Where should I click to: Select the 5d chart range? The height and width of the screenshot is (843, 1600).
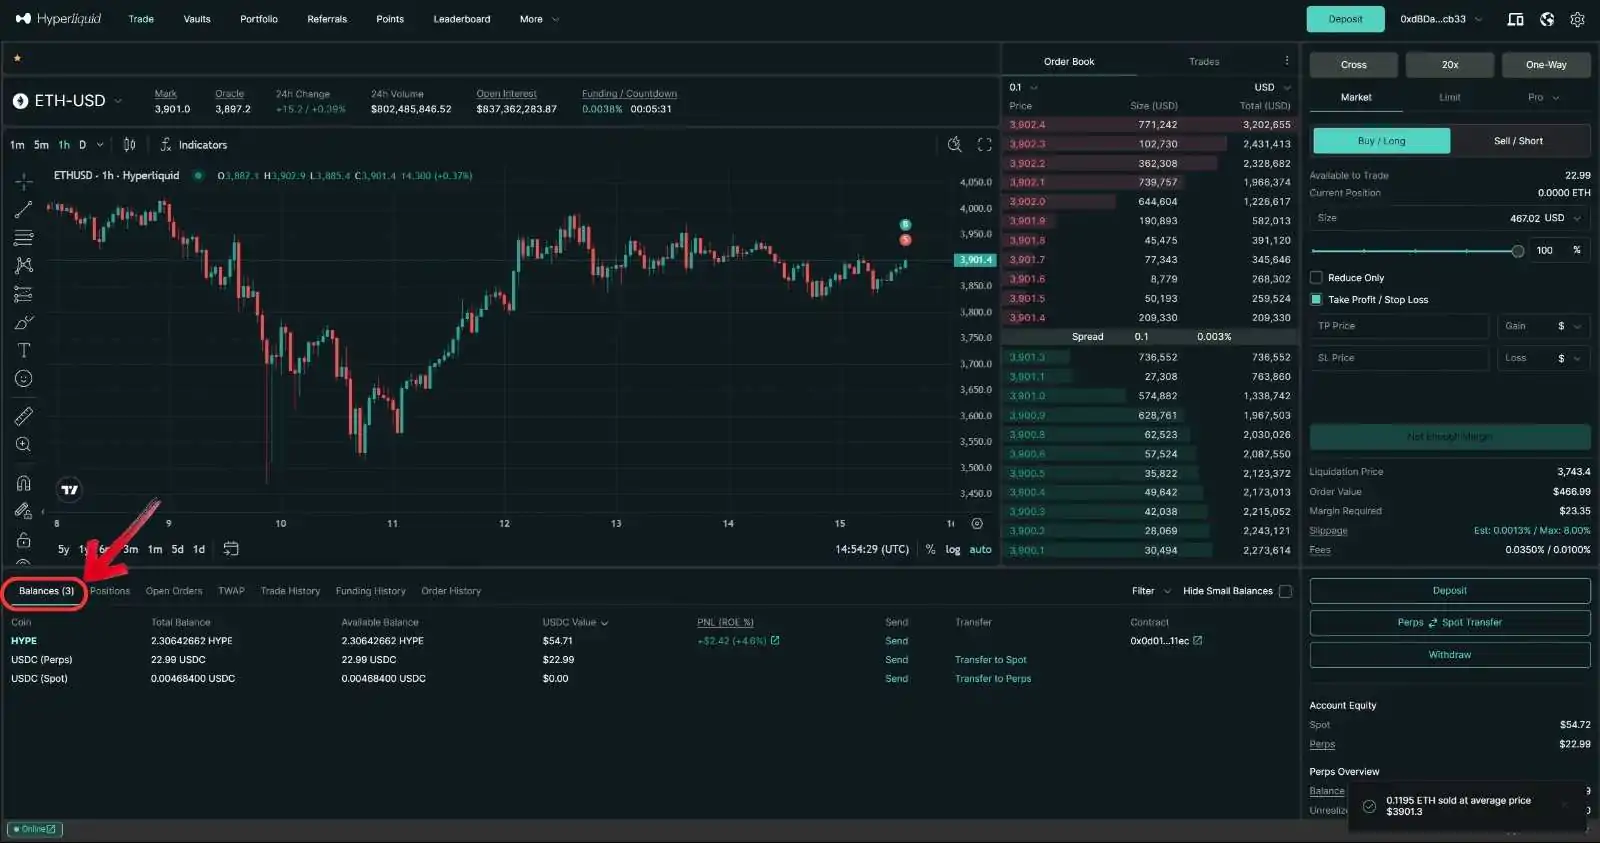pos(177,549)
